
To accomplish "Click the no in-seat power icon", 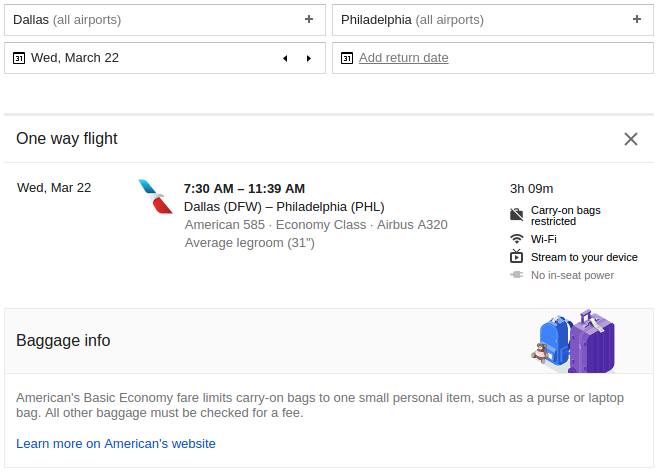I will (x=517, y=275).
